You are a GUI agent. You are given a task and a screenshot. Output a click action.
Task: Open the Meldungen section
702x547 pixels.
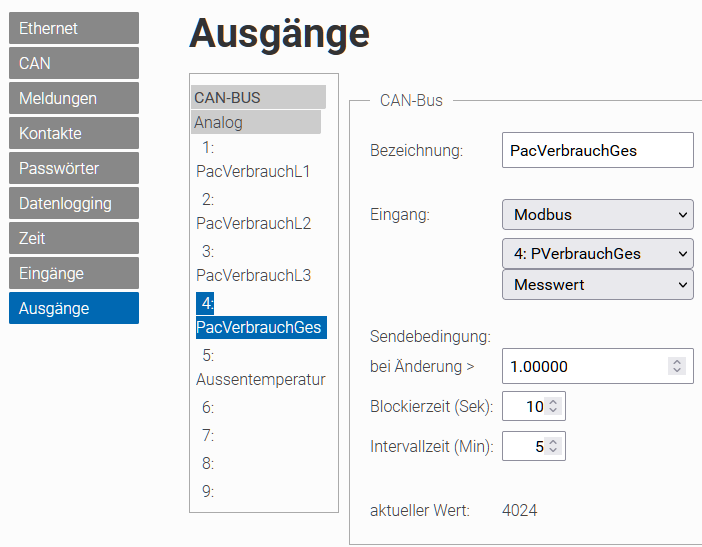pos(74,98)
